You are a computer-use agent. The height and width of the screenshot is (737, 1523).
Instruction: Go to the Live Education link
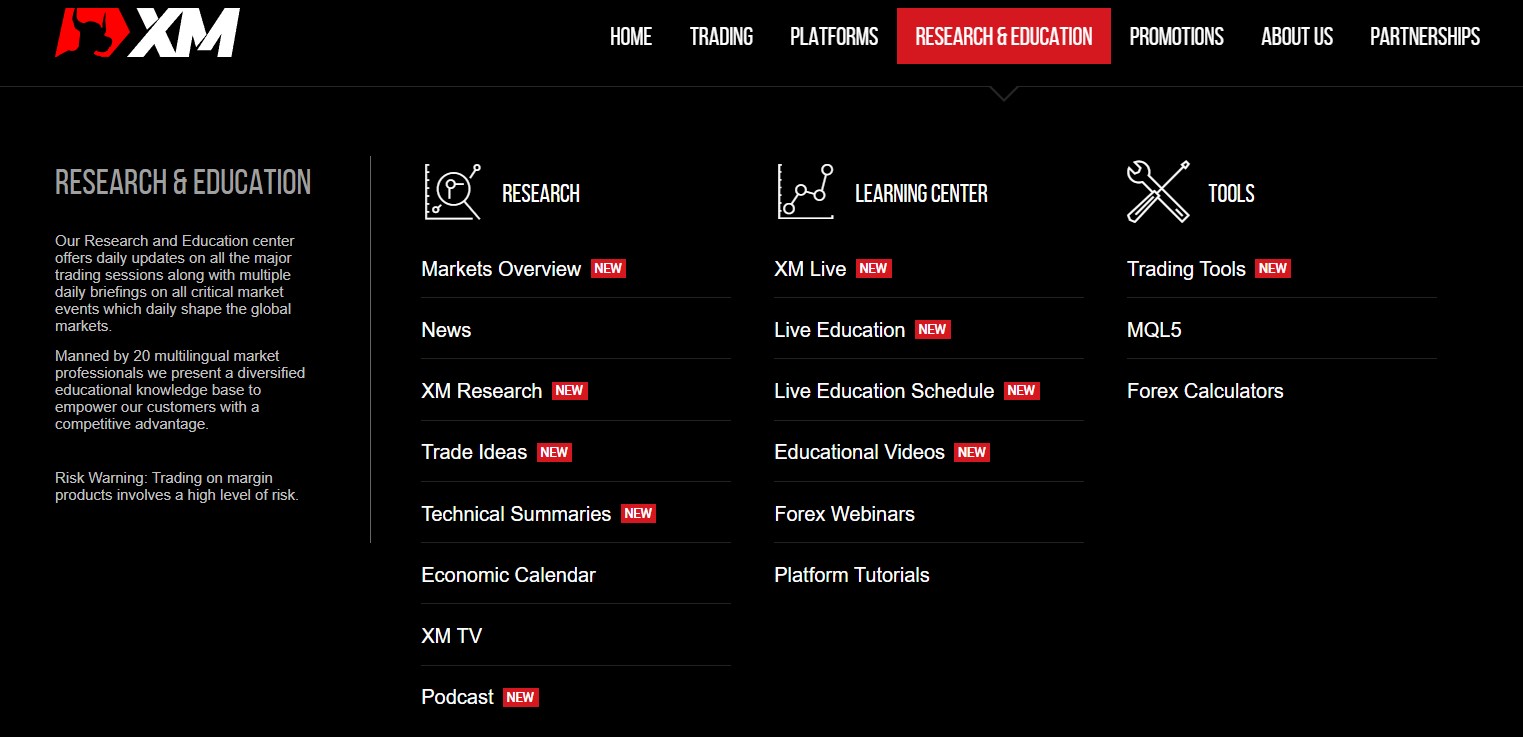click(x=840, y=330)
